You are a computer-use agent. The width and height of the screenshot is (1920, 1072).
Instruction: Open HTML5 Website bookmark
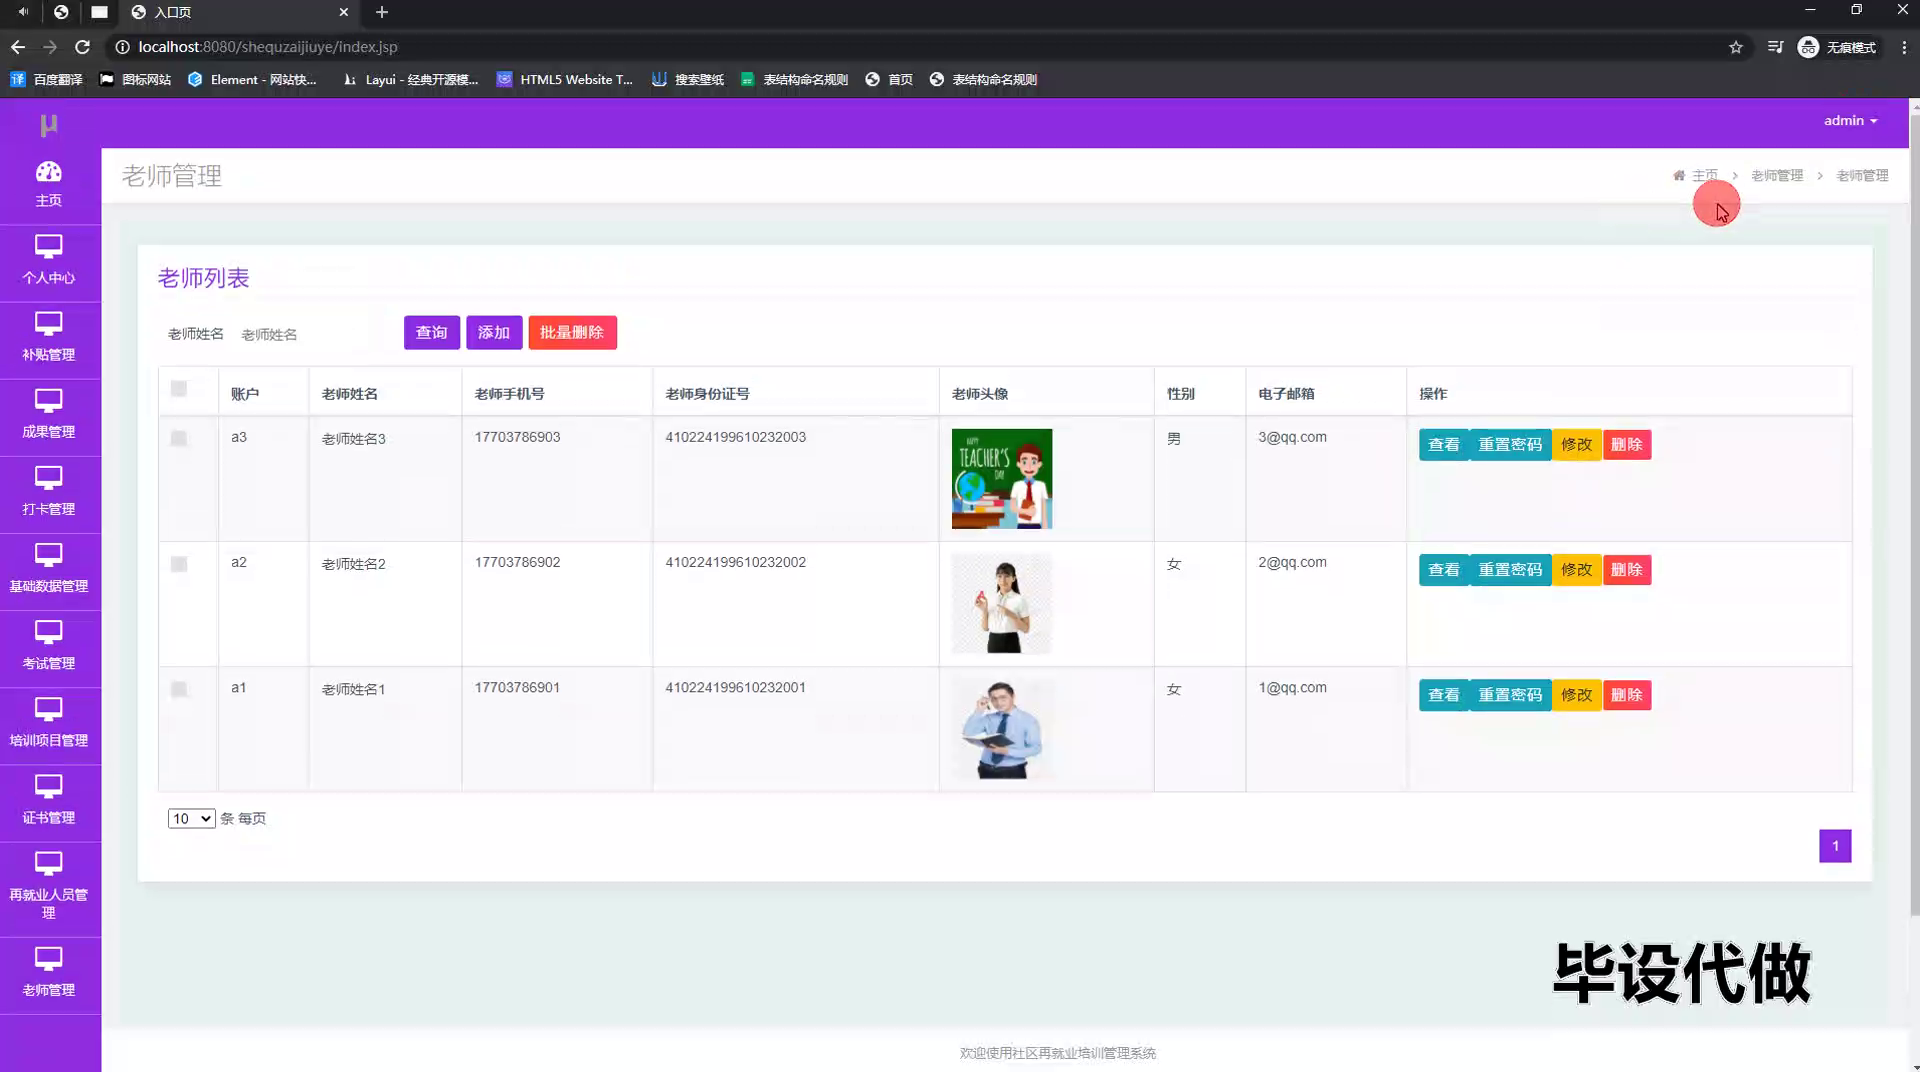(x=565, y=79)
